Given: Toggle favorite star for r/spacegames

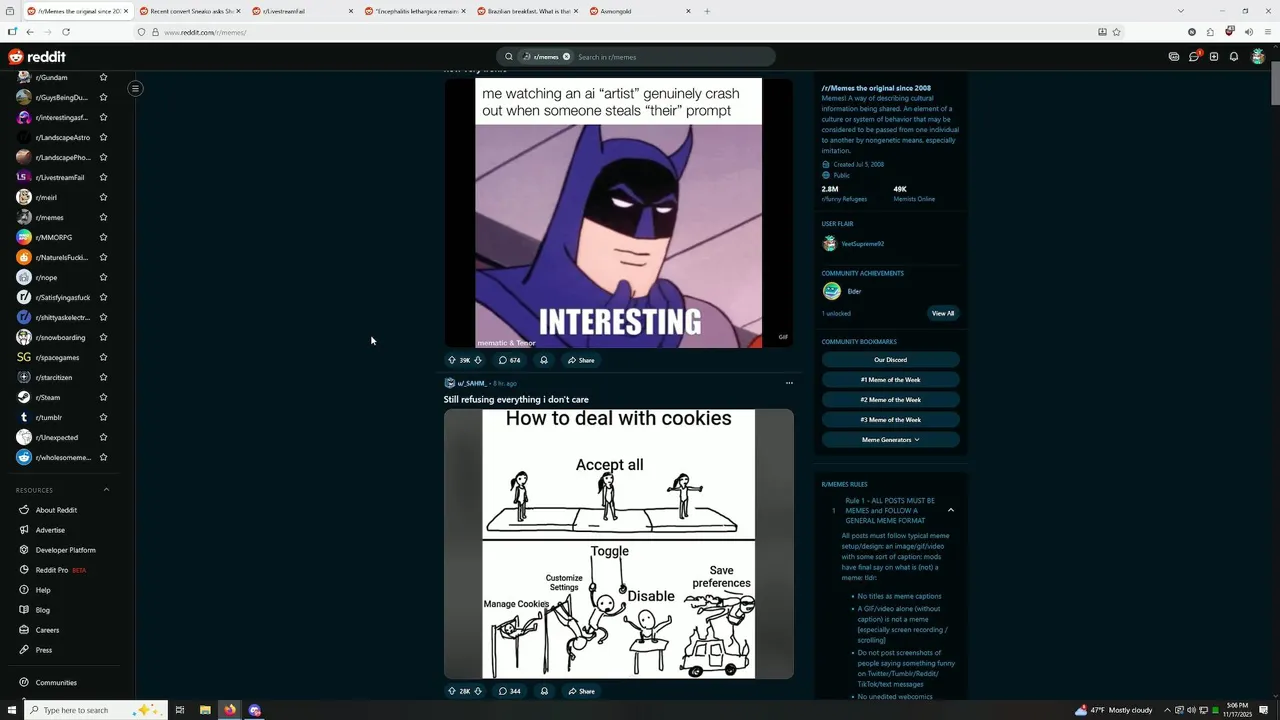Looking at the screenshot, I should click(103, 357).
